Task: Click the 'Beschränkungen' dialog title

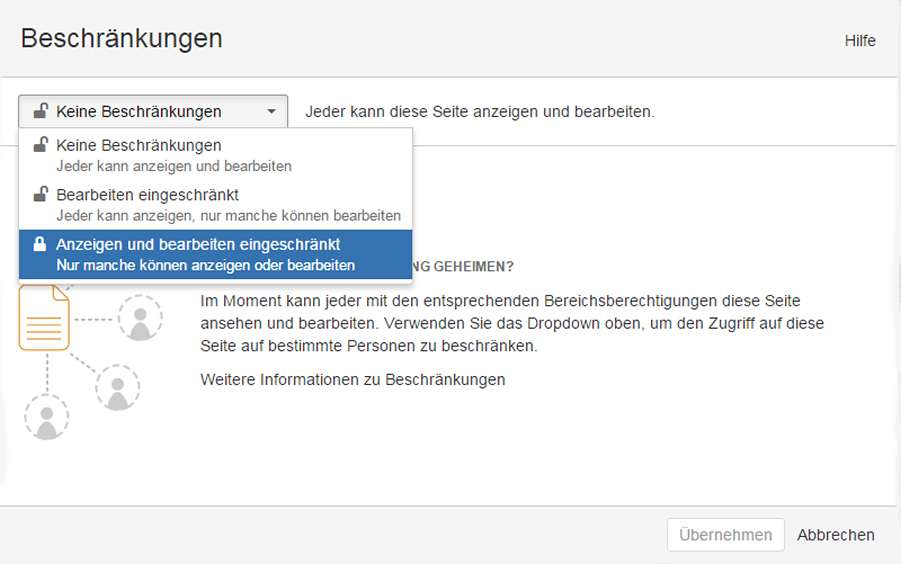Action: [x=121, y=39]
